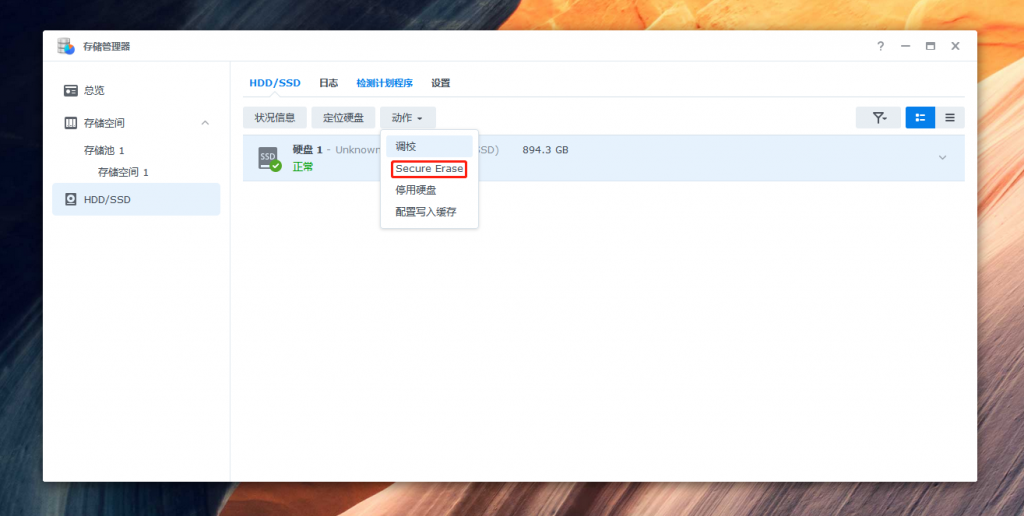Collapse the 存储空间 section chevron
1024x516 pixels.
tap(205, 123)
